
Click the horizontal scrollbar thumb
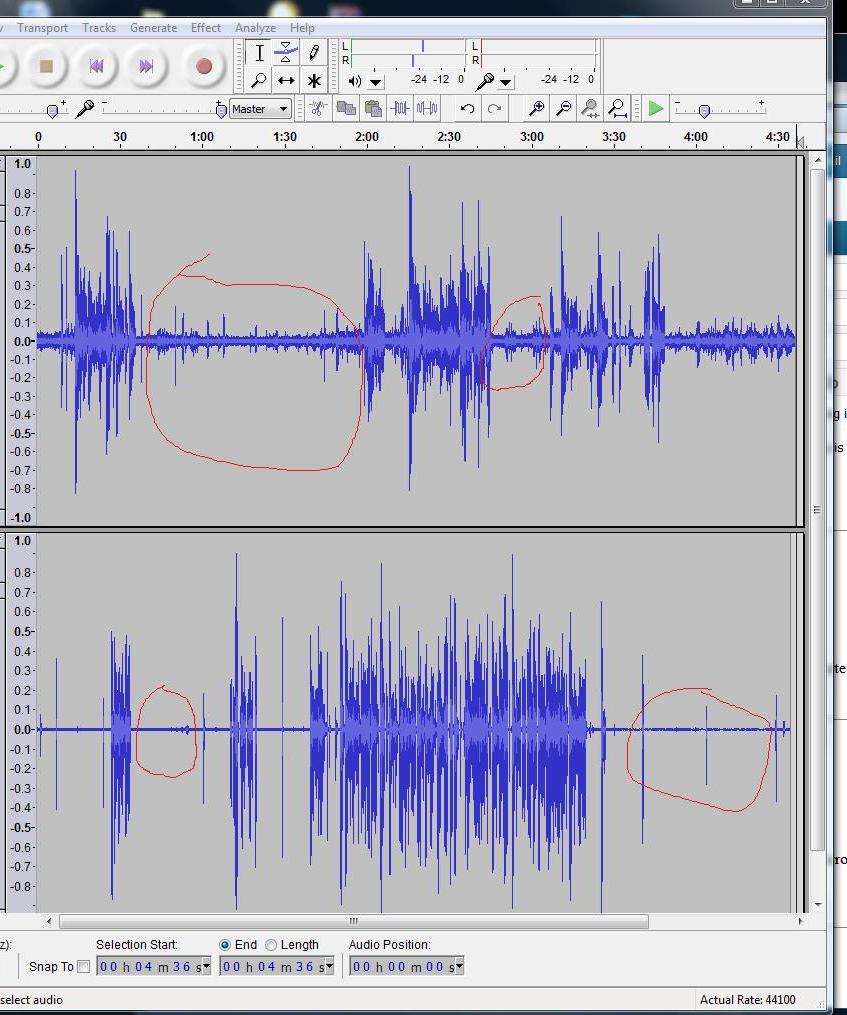point(354,921)
